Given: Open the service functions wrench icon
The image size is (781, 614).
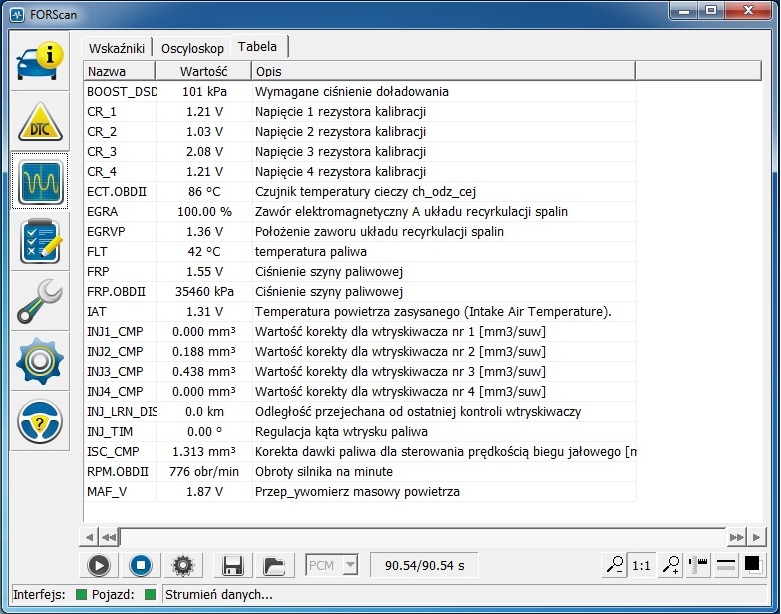Looking at the screenshot, I should 42,302.
